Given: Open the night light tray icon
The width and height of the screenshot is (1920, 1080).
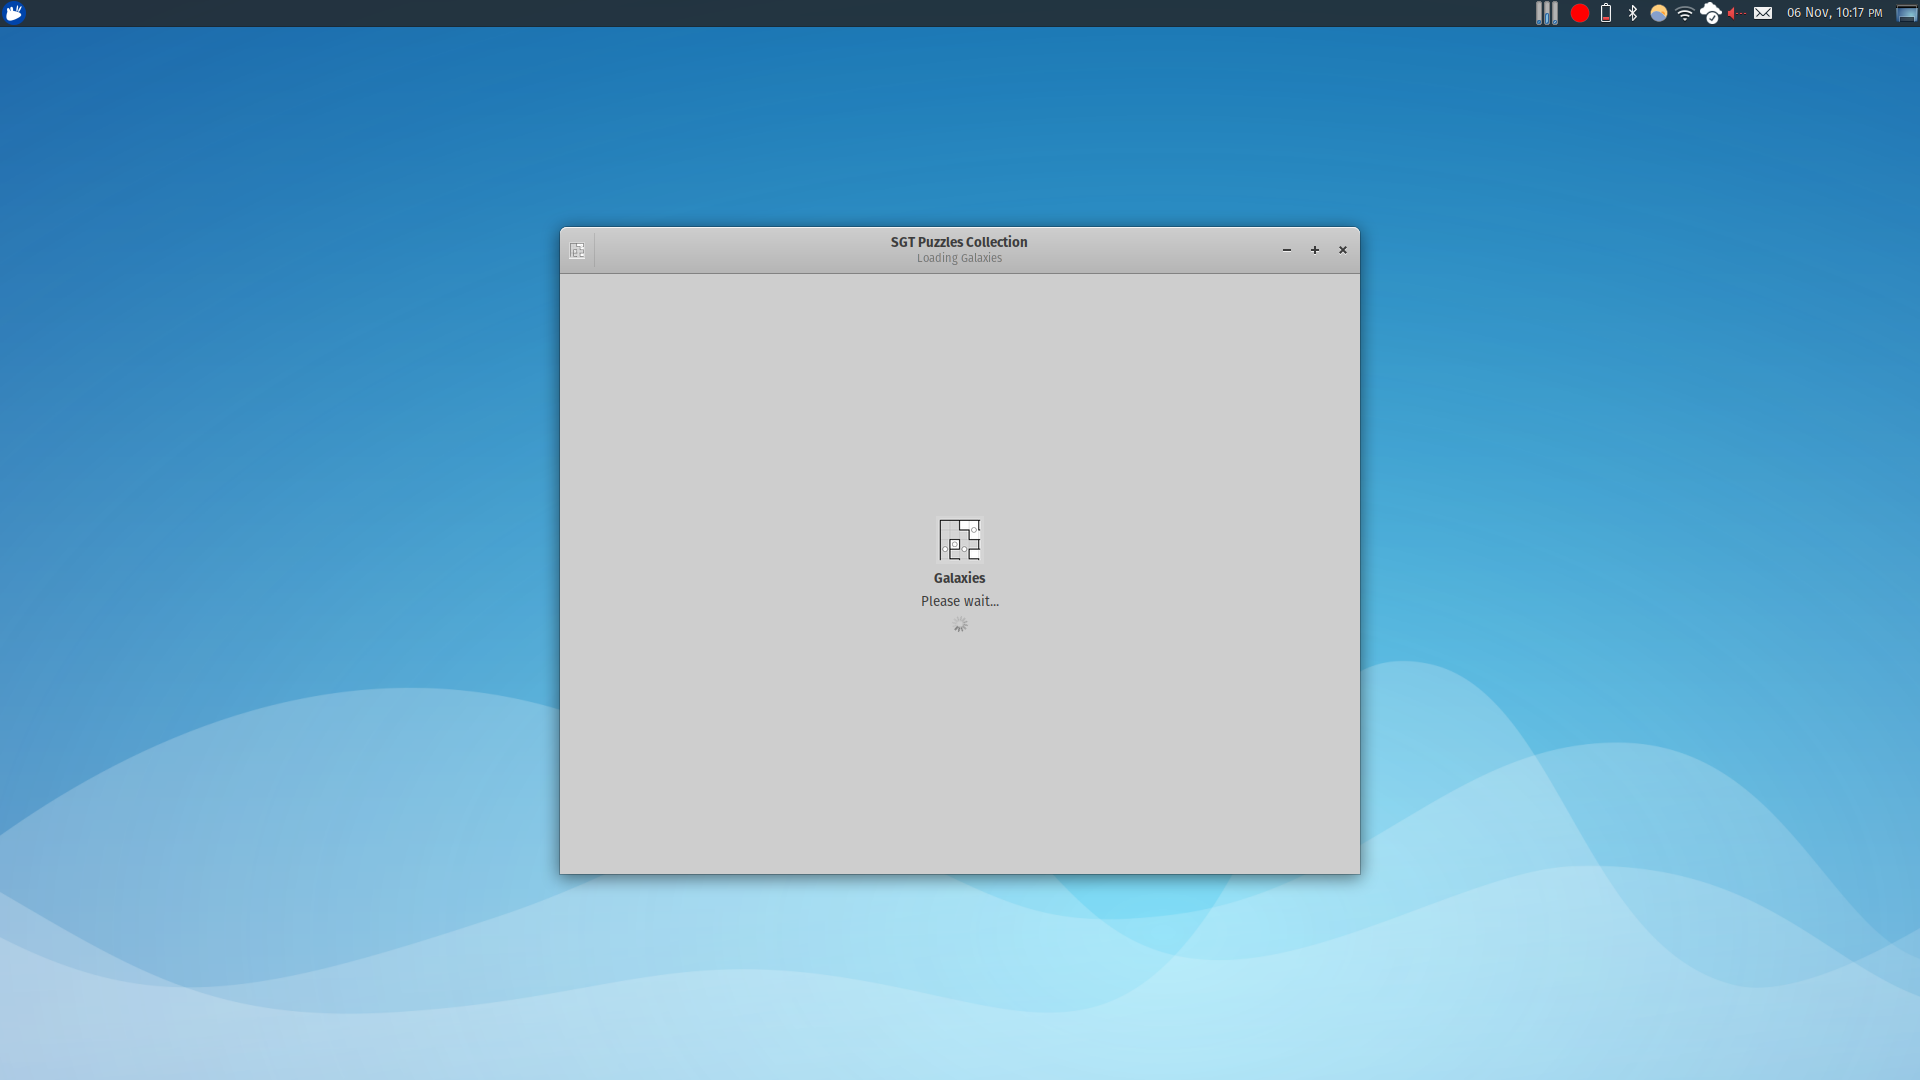Looking at the screenshot, I should 1659,13.
